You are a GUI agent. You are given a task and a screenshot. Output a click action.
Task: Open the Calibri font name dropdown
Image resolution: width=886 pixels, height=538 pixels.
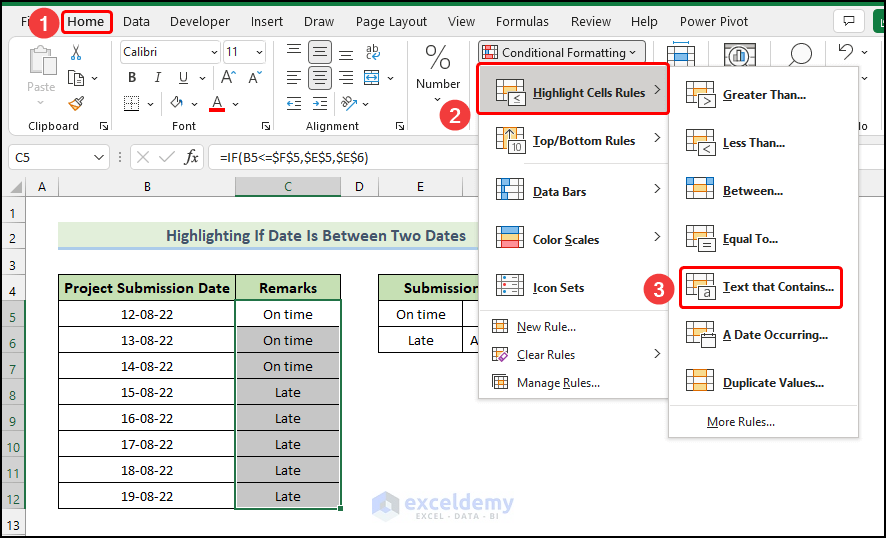215,53
